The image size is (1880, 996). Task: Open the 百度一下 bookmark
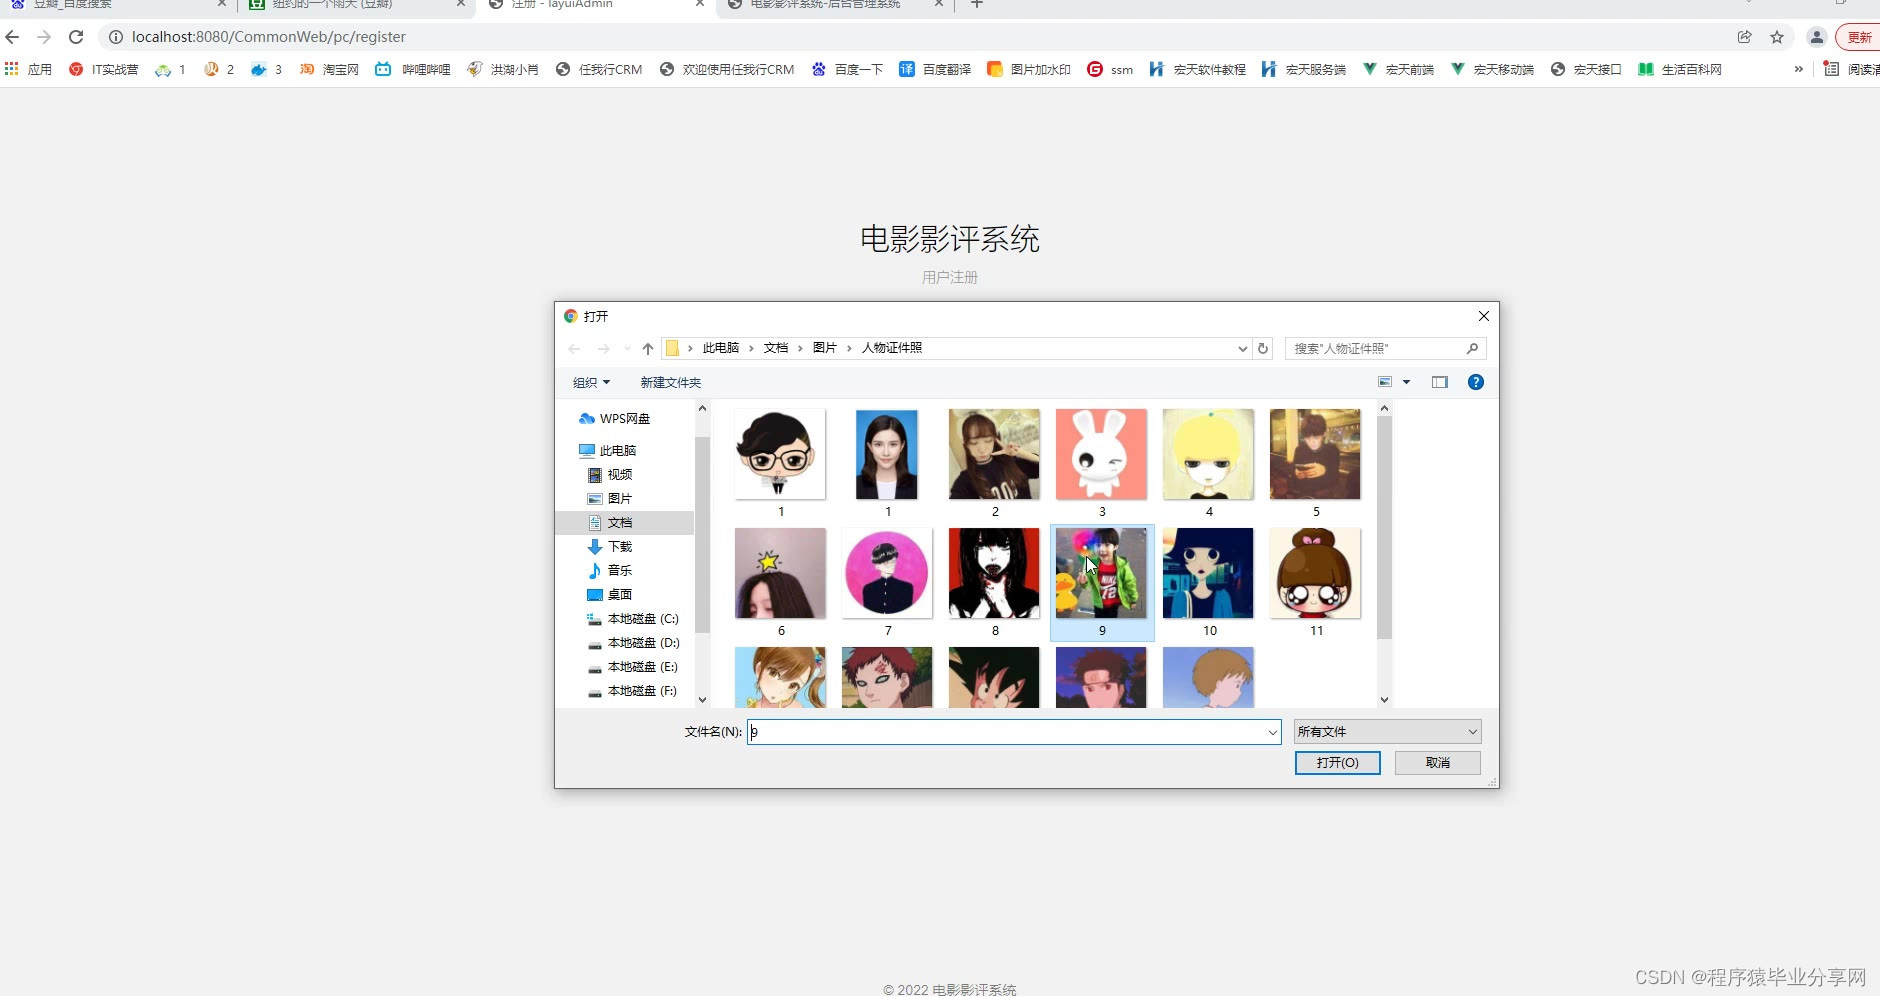click(x=848, y=69)
